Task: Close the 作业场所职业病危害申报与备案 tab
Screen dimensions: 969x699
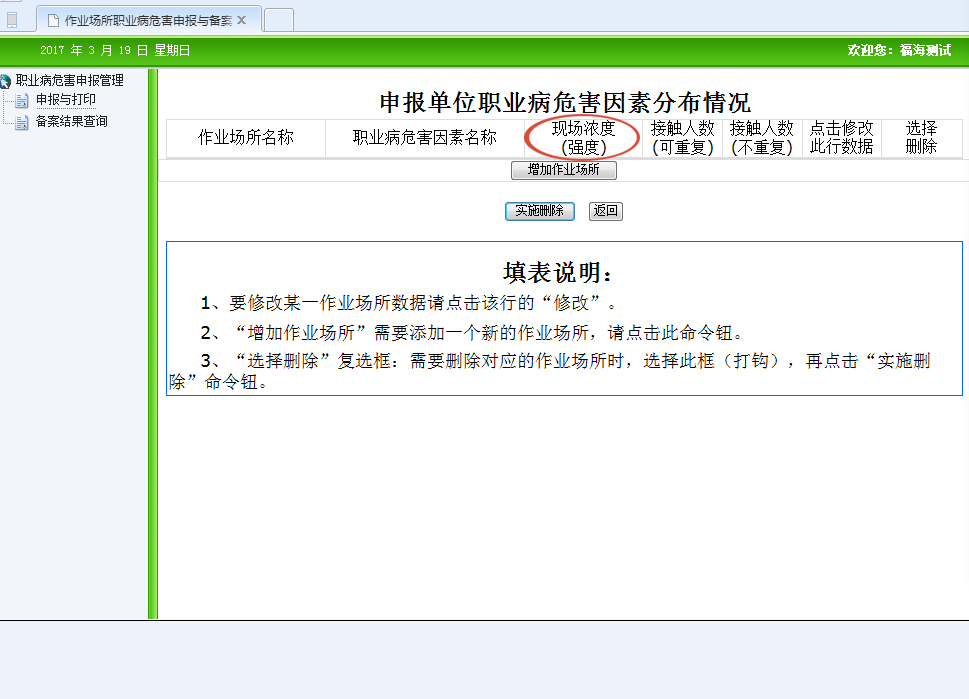Action: [x=241, y=20]
